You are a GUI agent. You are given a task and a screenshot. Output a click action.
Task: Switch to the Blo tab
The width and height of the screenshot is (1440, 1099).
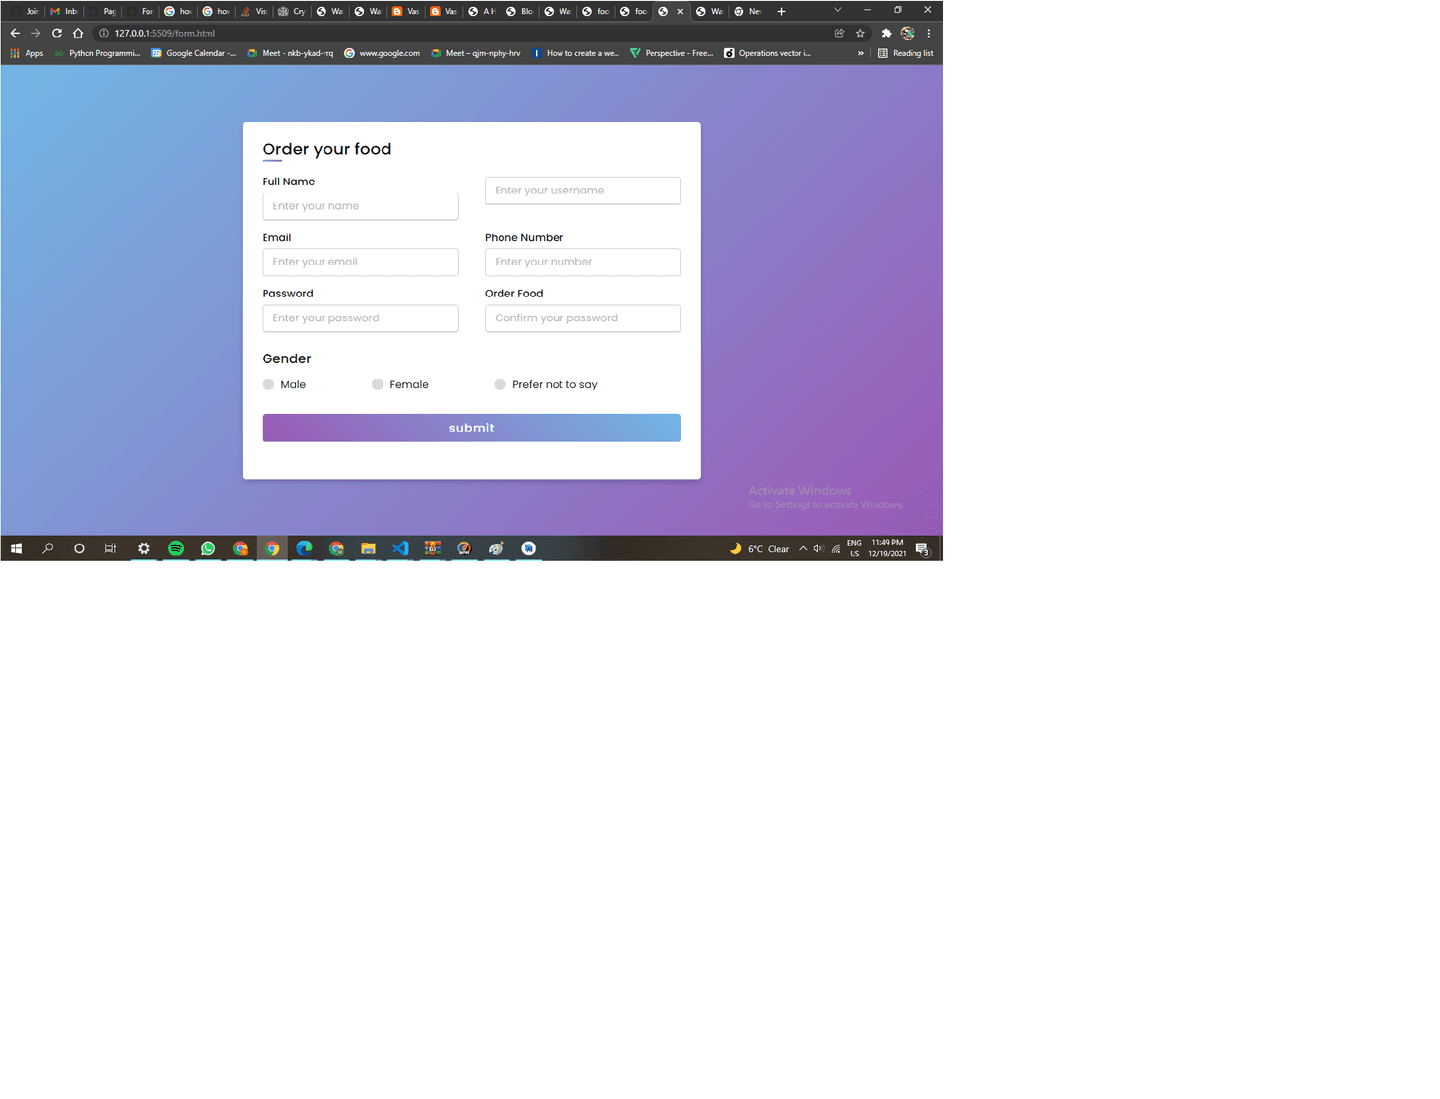tap(520, 11)
